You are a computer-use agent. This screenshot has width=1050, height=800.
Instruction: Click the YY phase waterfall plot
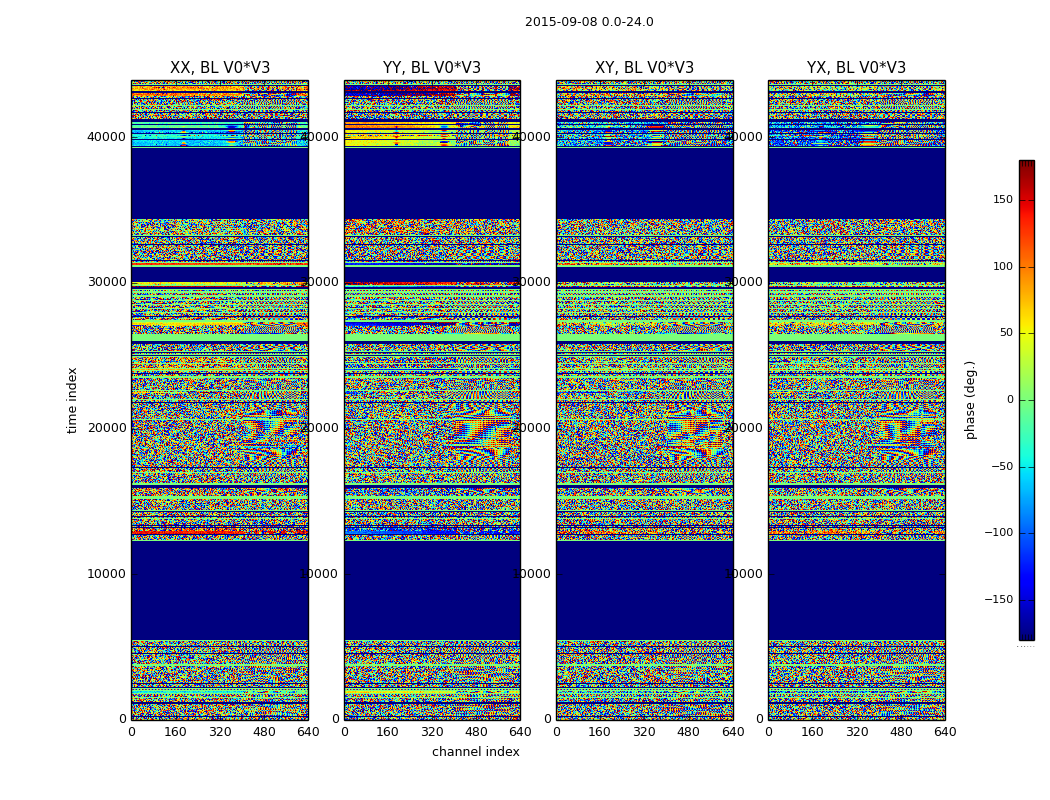[x=432, y=400]
